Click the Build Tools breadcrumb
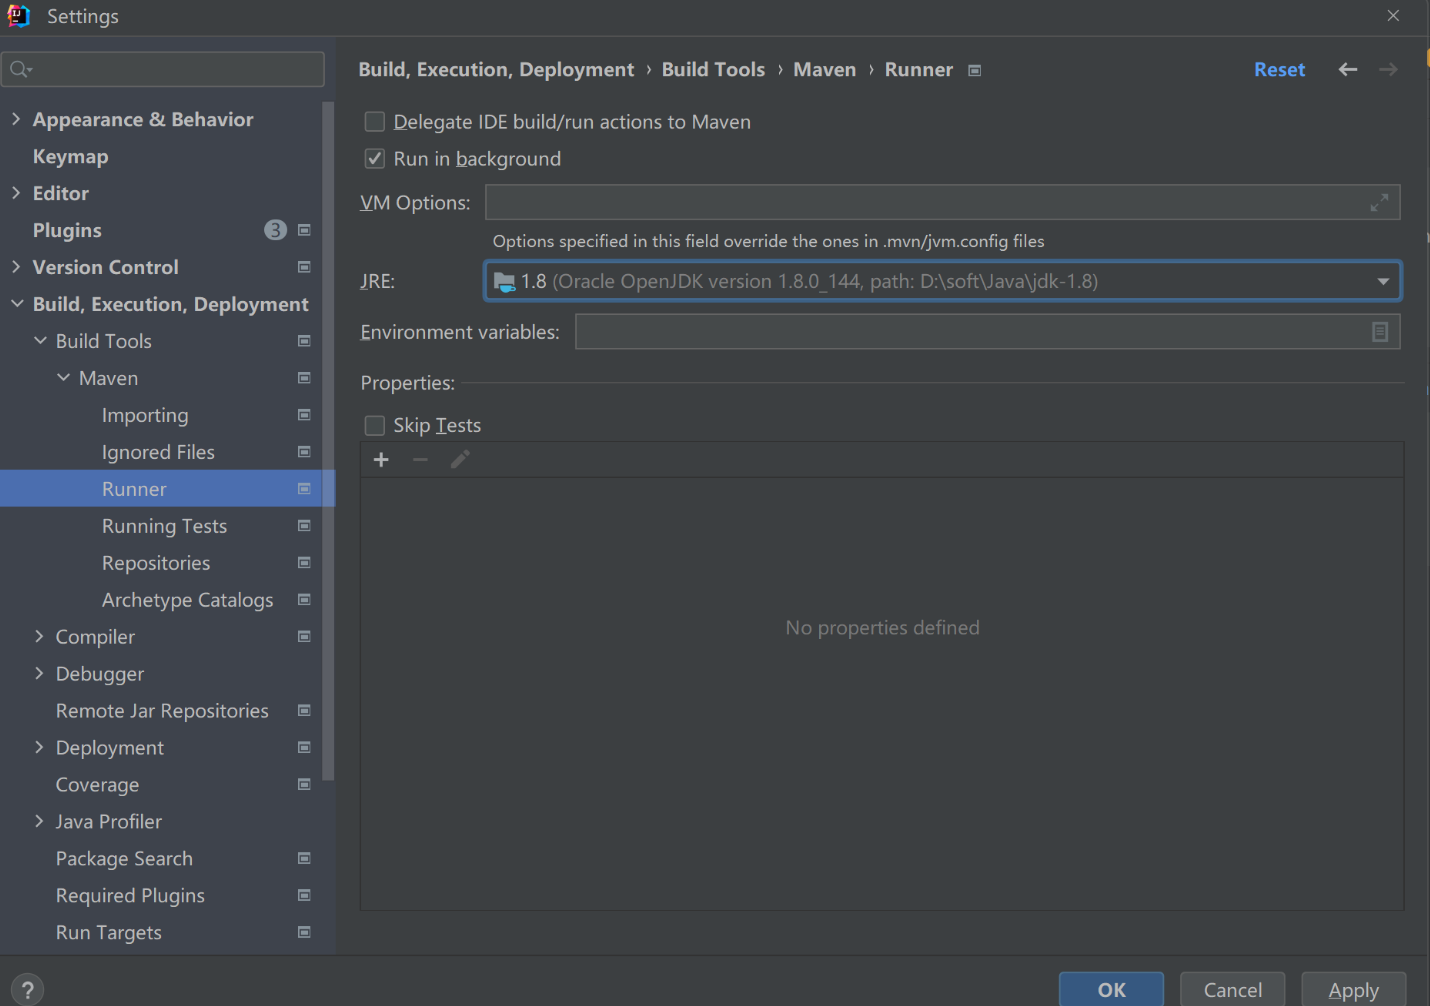1430x1006 pixels. point(713,70)
